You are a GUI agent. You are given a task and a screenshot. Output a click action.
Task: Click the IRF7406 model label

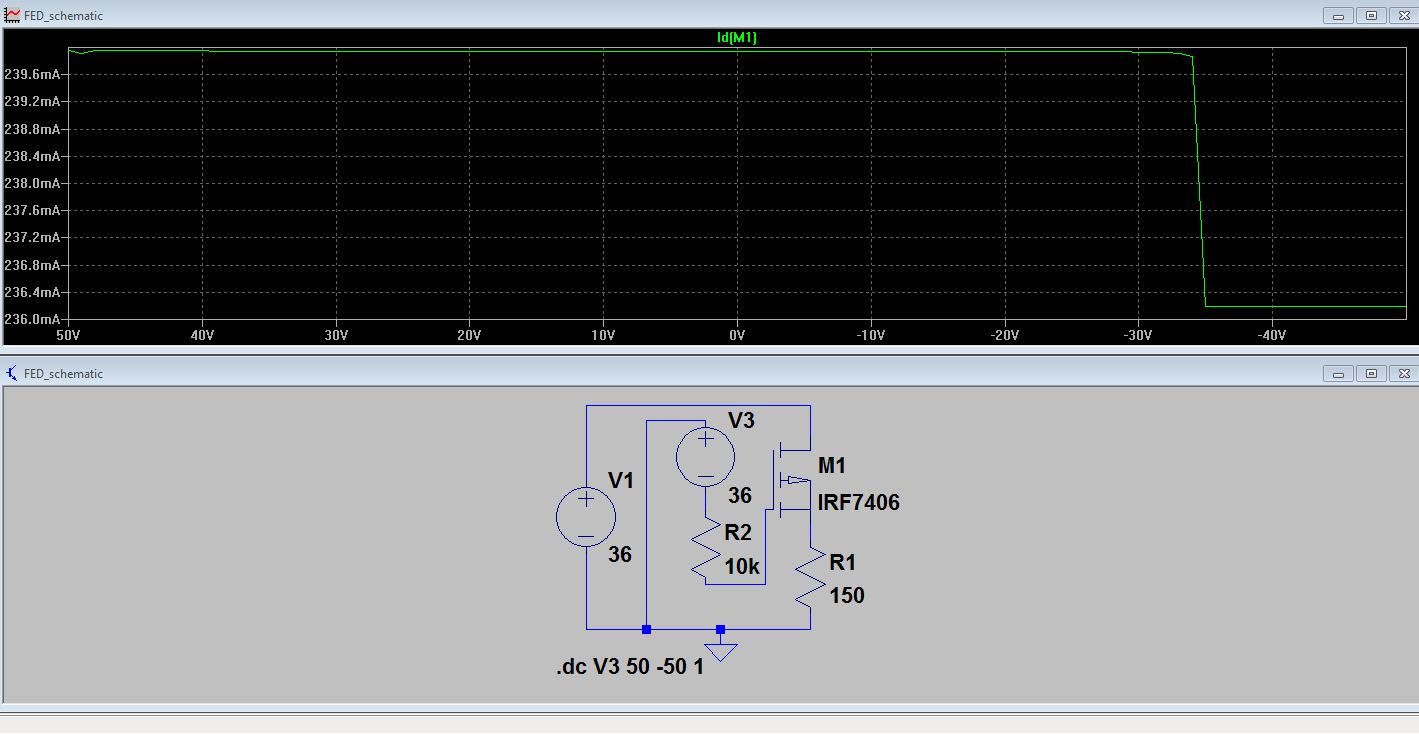[x=859, y=503]
